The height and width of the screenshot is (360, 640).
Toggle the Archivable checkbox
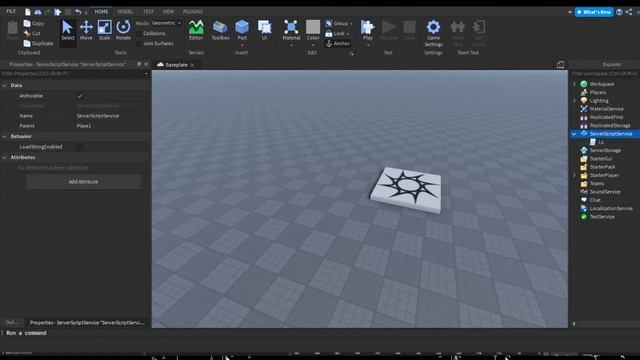(x=80, y=96)
